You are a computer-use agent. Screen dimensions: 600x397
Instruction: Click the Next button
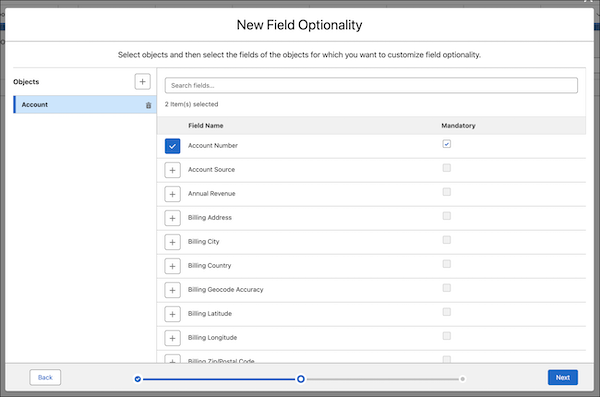[563, 377]
